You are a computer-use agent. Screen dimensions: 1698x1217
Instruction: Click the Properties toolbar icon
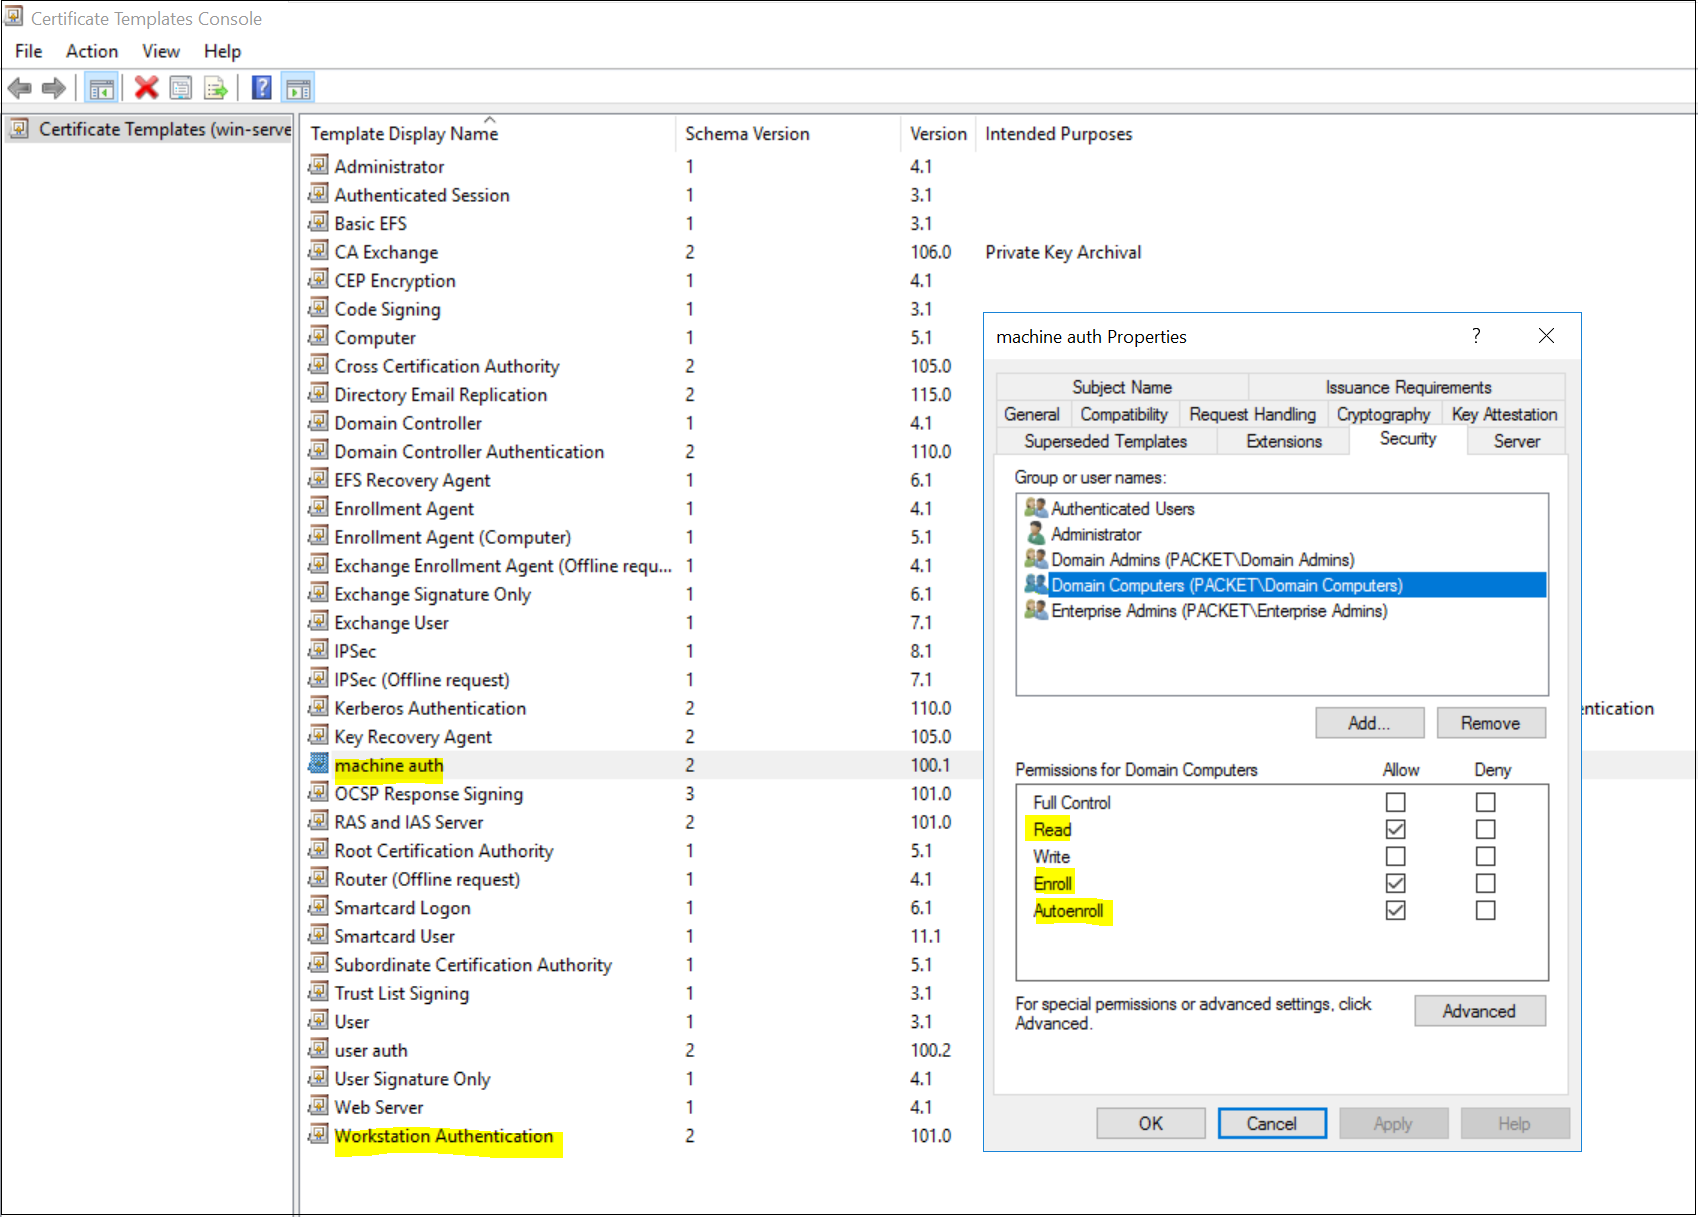[181, 88]
